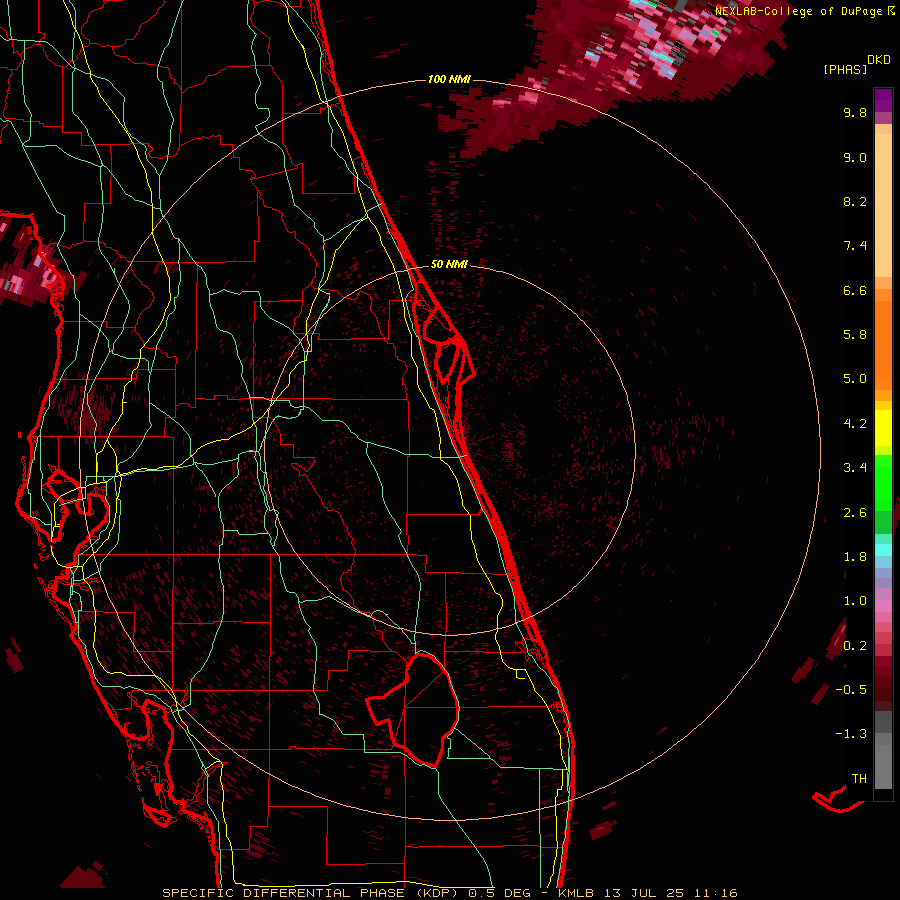Click the 9.8 legend value

[x=855, y=112]
